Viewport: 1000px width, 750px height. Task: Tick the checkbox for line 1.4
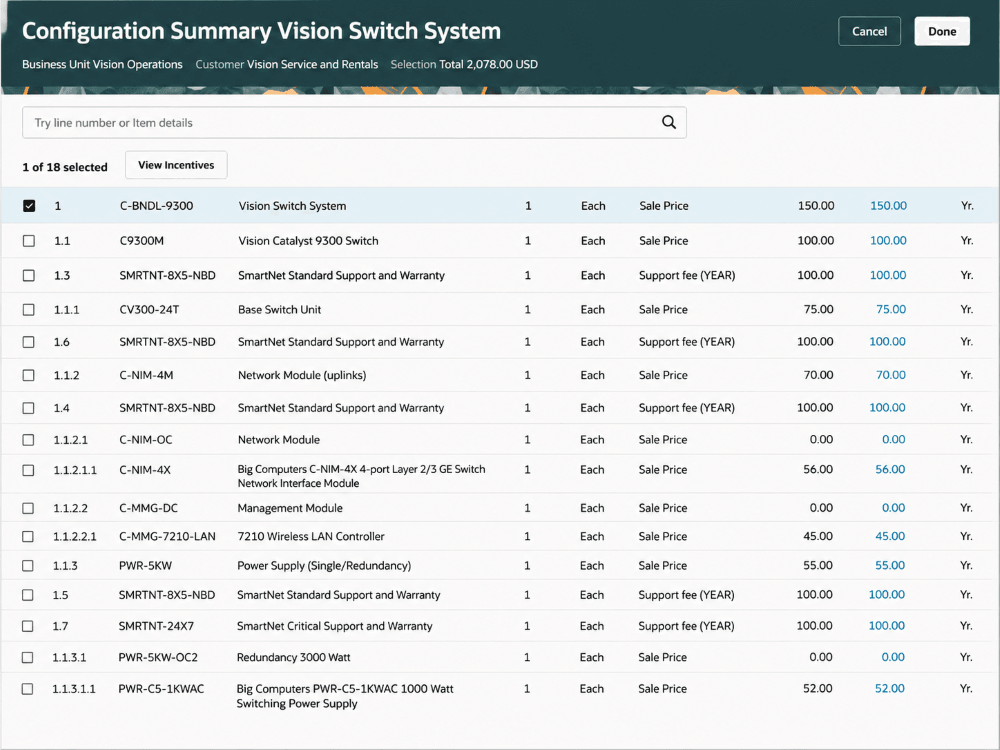[x=29, y=408]
